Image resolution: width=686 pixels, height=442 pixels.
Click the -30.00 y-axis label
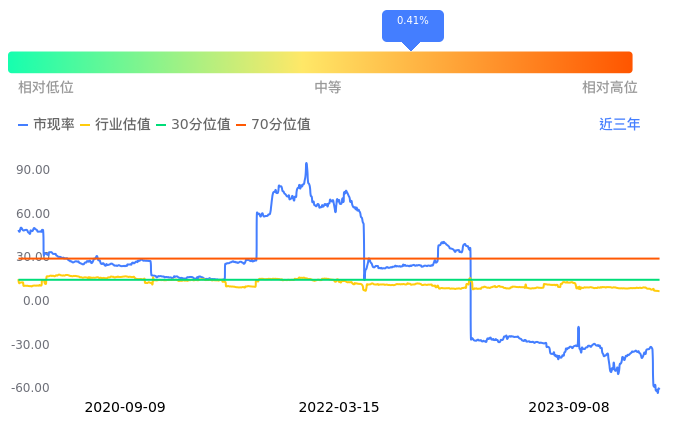point(32,345)
